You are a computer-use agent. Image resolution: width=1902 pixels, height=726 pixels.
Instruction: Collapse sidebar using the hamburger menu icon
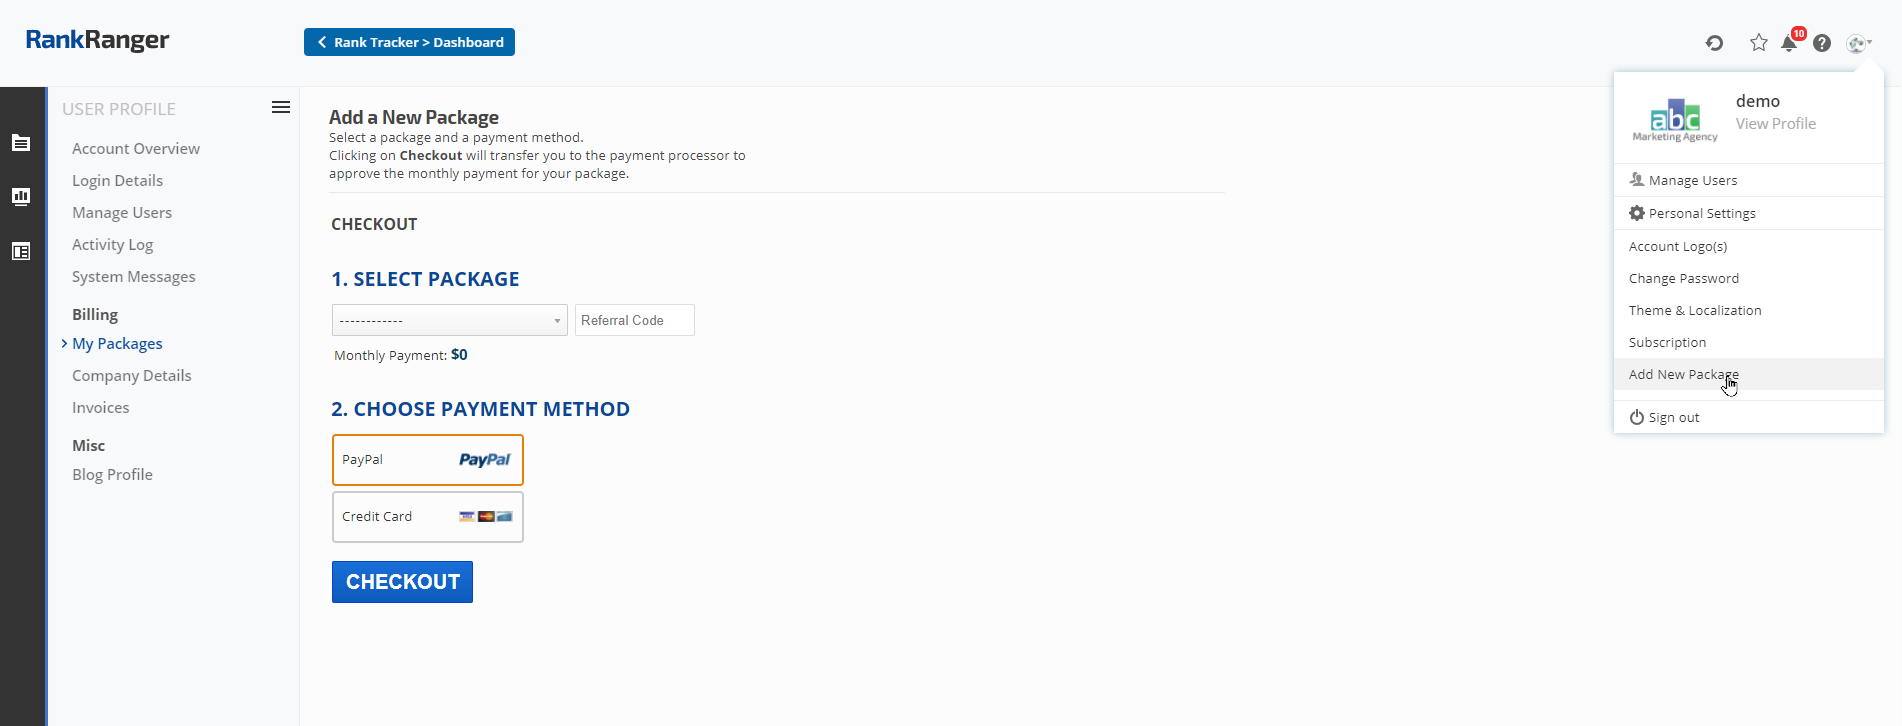click(281, 108)
